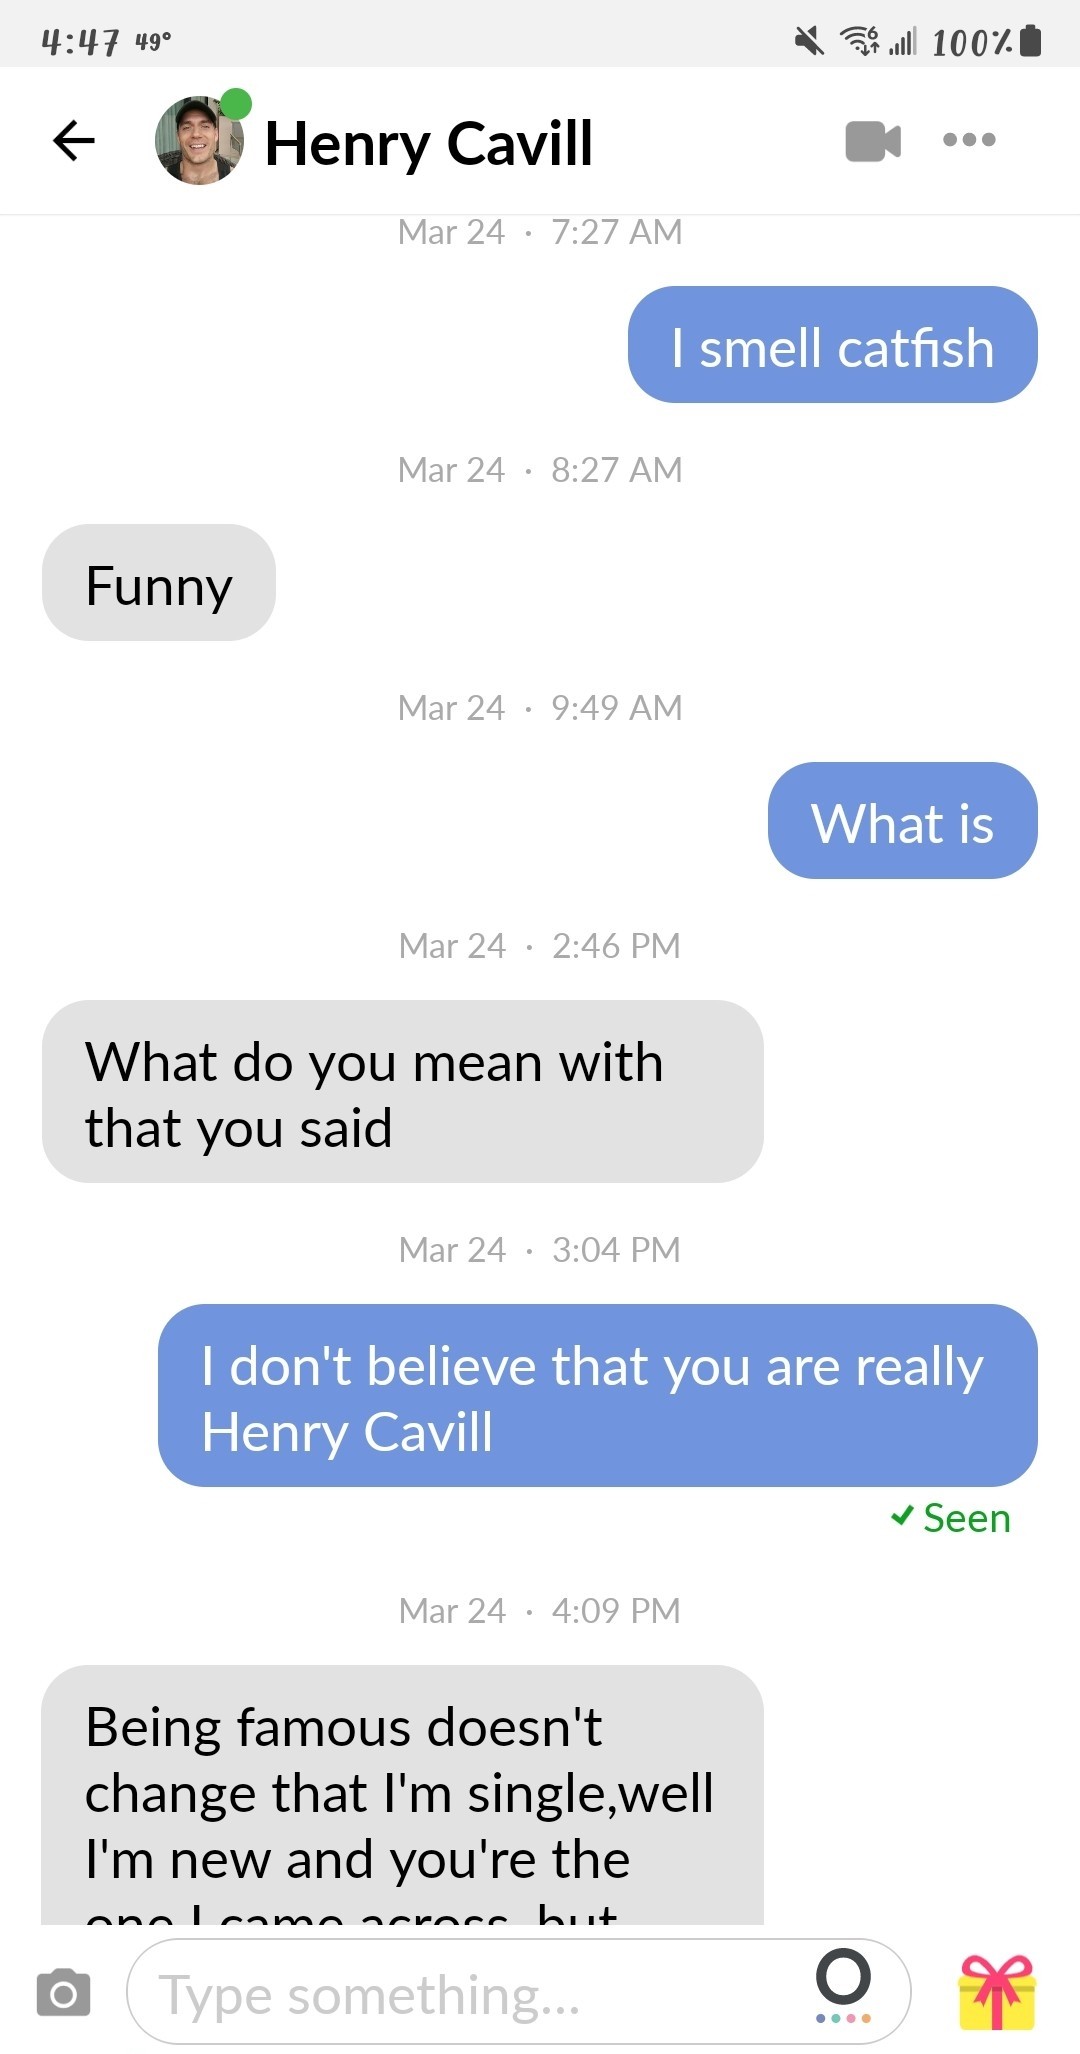View the contact's profile picture
The width and height of the screenshot is (1080, 2054).
click(199, 141)
